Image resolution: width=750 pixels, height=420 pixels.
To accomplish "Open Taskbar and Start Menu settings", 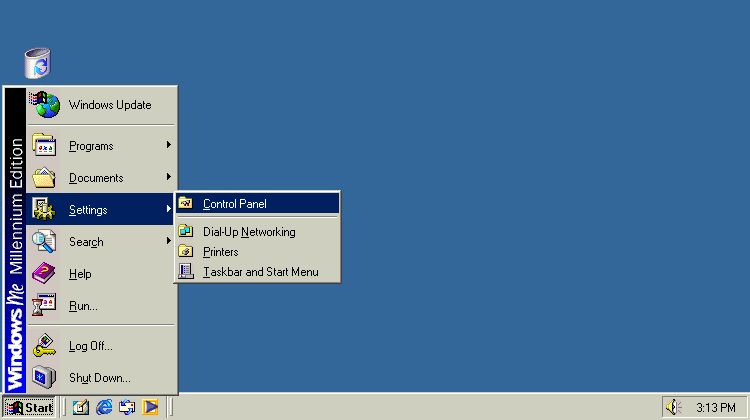I will tap(257, 272).
